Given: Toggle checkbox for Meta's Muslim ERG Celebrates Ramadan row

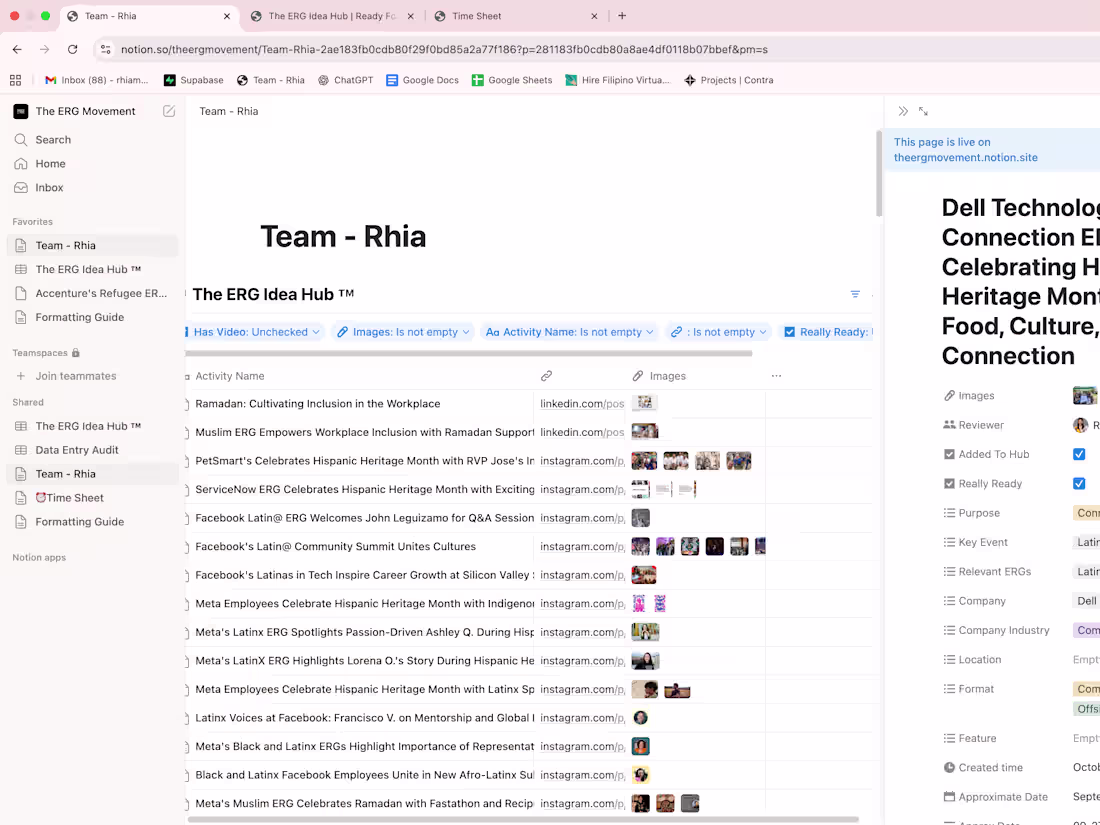Looking at the screenshot, I should (187, 804).
